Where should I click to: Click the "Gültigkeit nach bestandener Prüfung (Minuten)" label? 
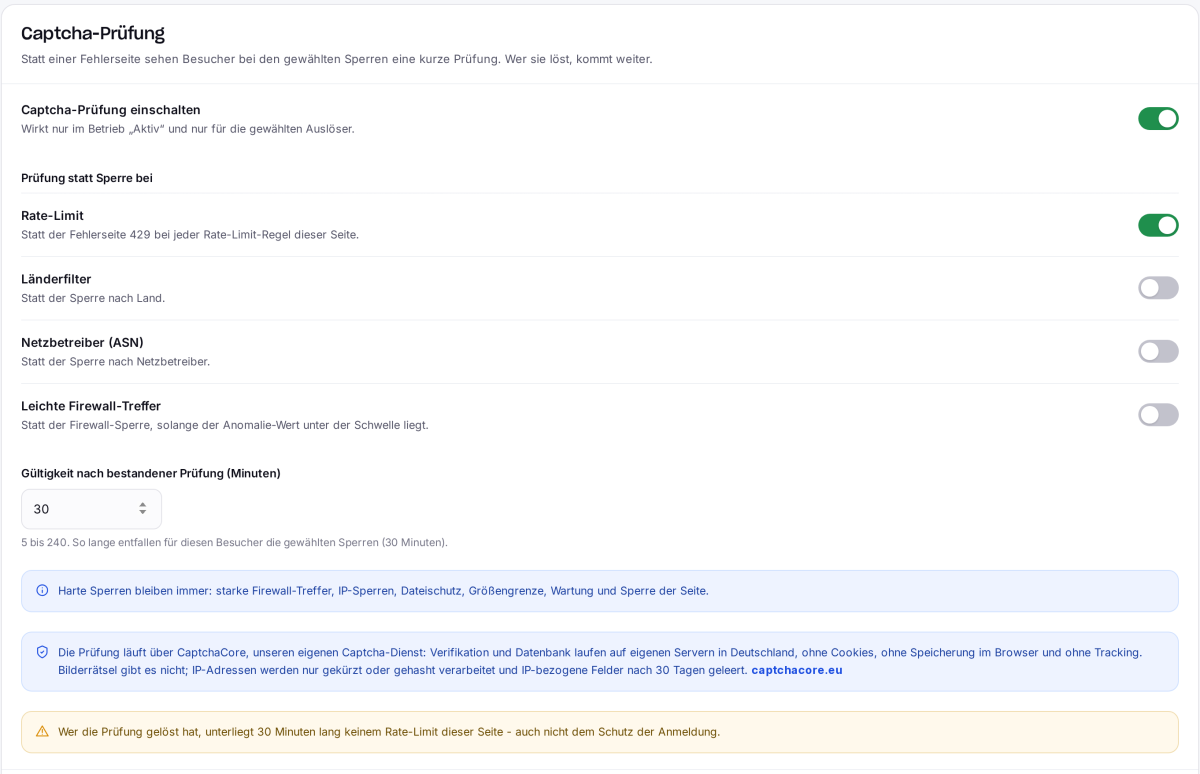(151, 473)
